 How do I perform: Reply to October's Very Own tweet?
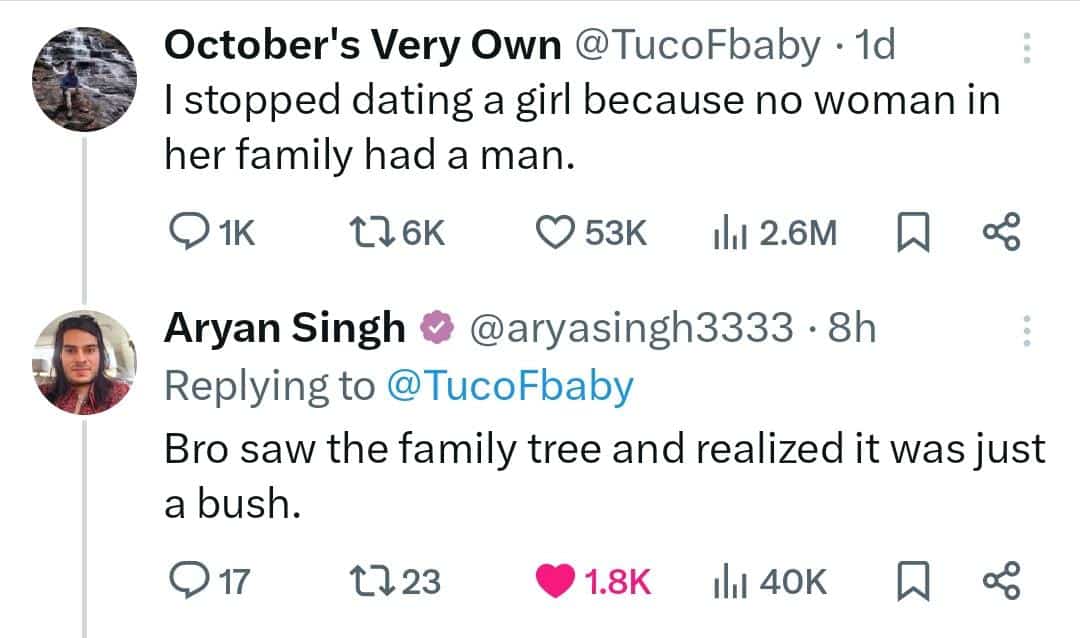[185, 233]
